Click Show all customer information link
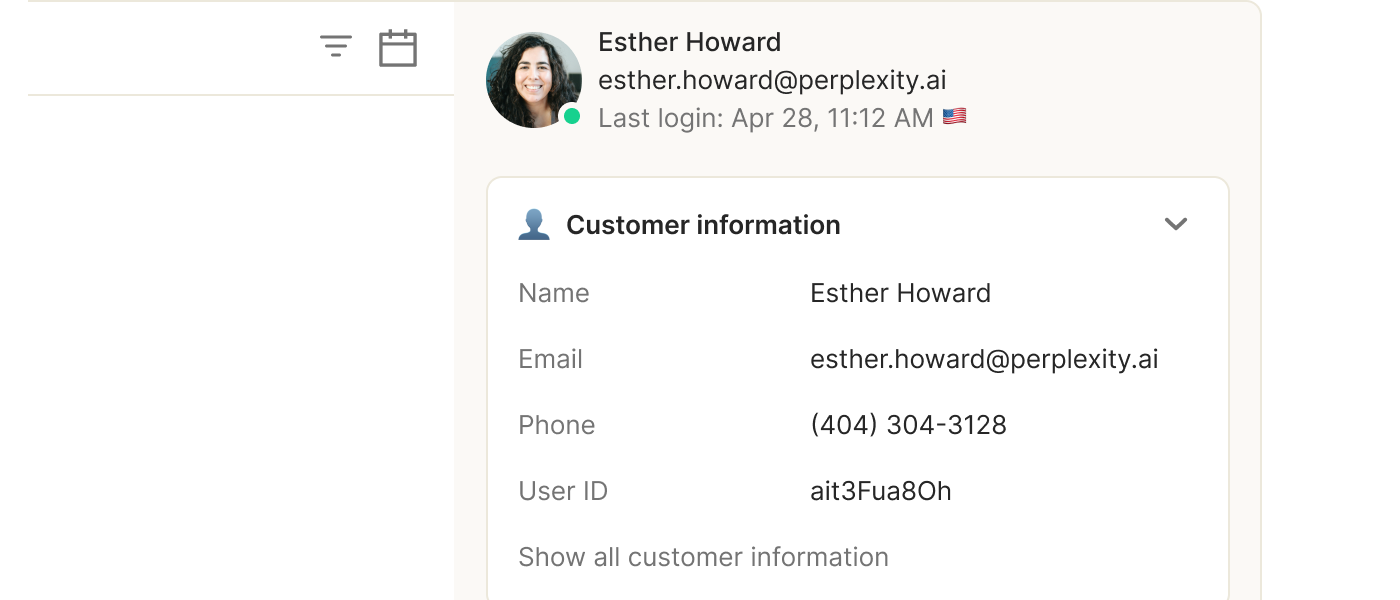 click(x=703, y=557)
